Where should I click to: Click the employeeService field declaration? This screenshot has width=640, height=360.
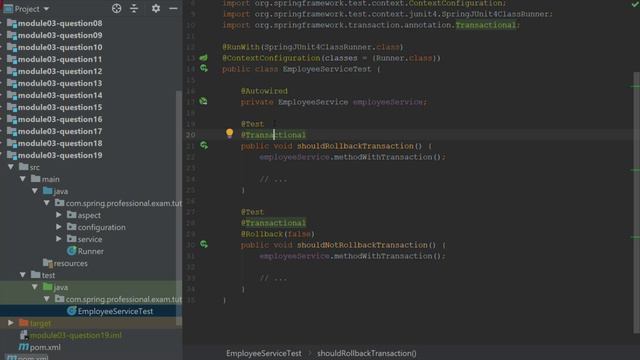388,102
